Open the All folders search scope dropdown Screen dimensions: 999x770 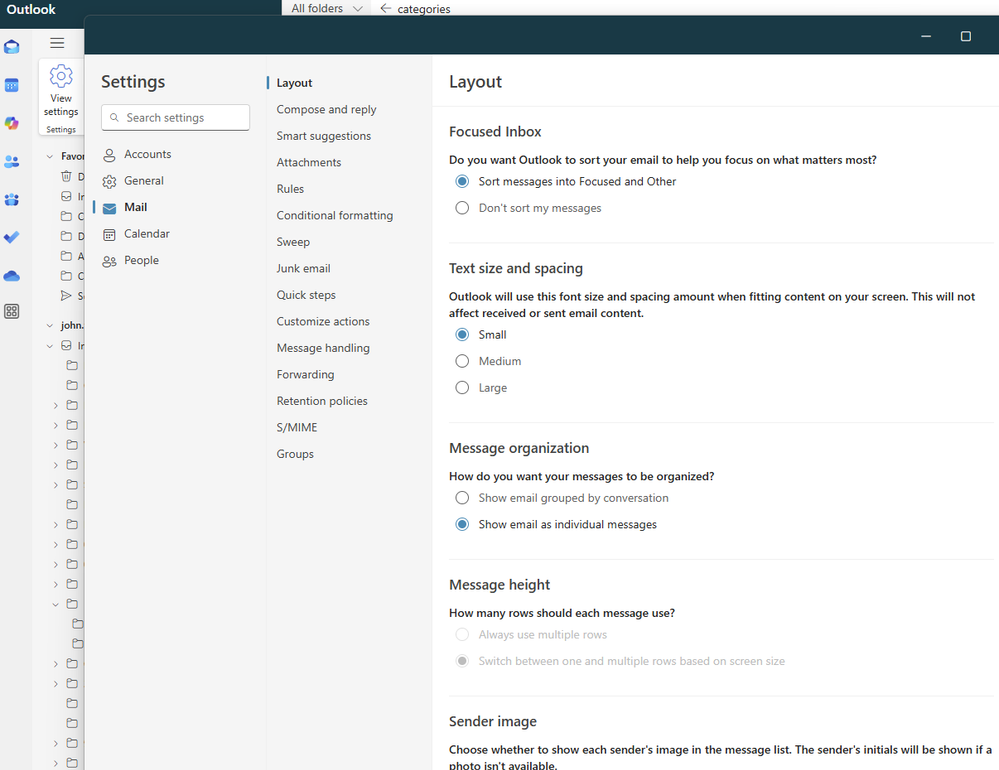click(326, 8)
